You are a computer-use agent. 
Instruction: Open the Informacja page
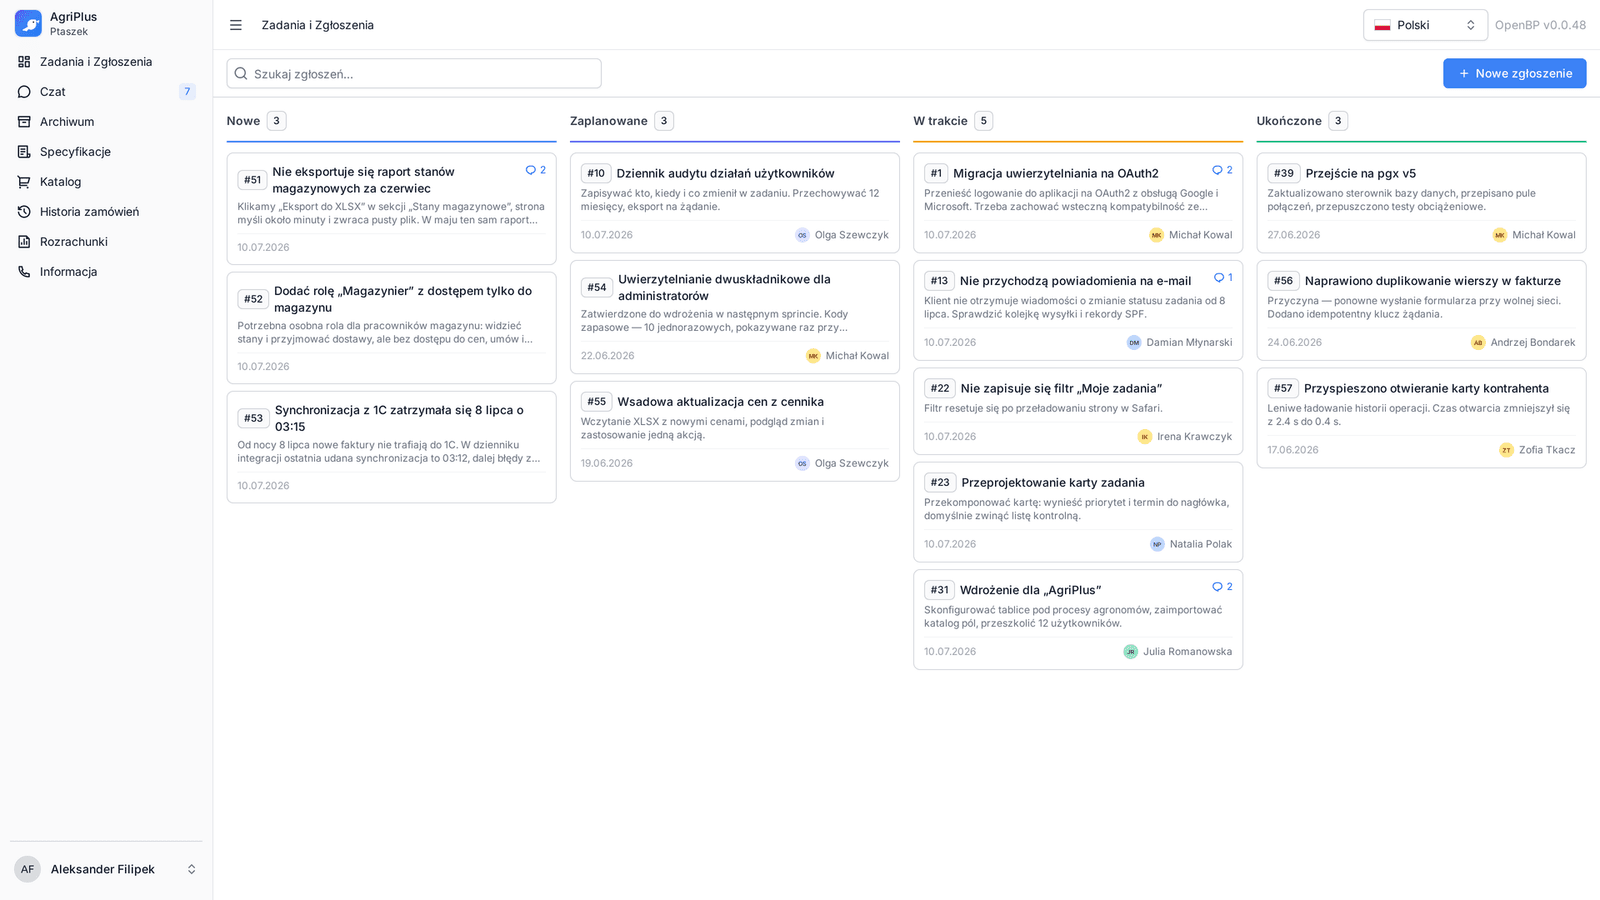106,272
